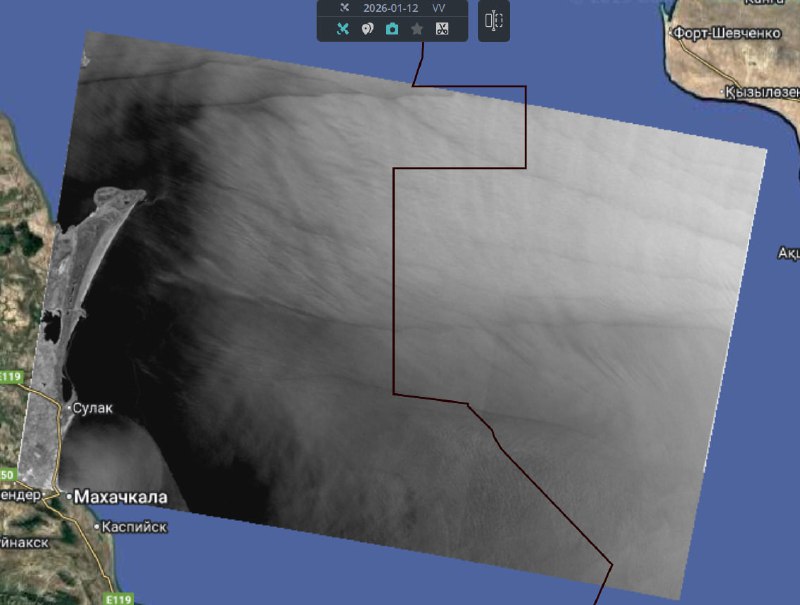800x605 pixels.
Task: Click the map pins location icon
Action: (x=367, y=29)
